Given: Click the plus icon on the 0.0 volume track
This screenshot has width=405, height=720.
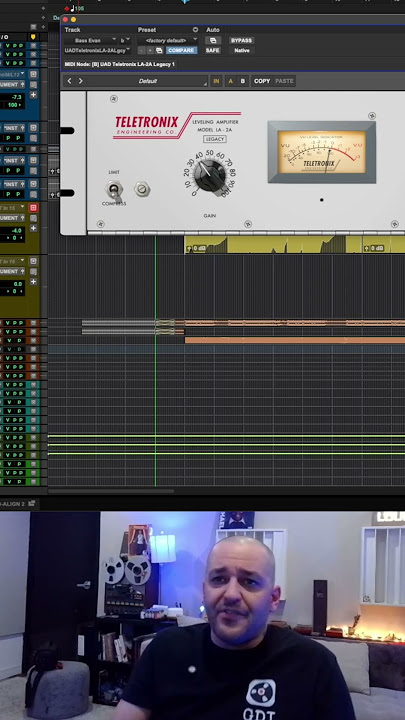Looking at the screenshot, I should click(33, 281).
